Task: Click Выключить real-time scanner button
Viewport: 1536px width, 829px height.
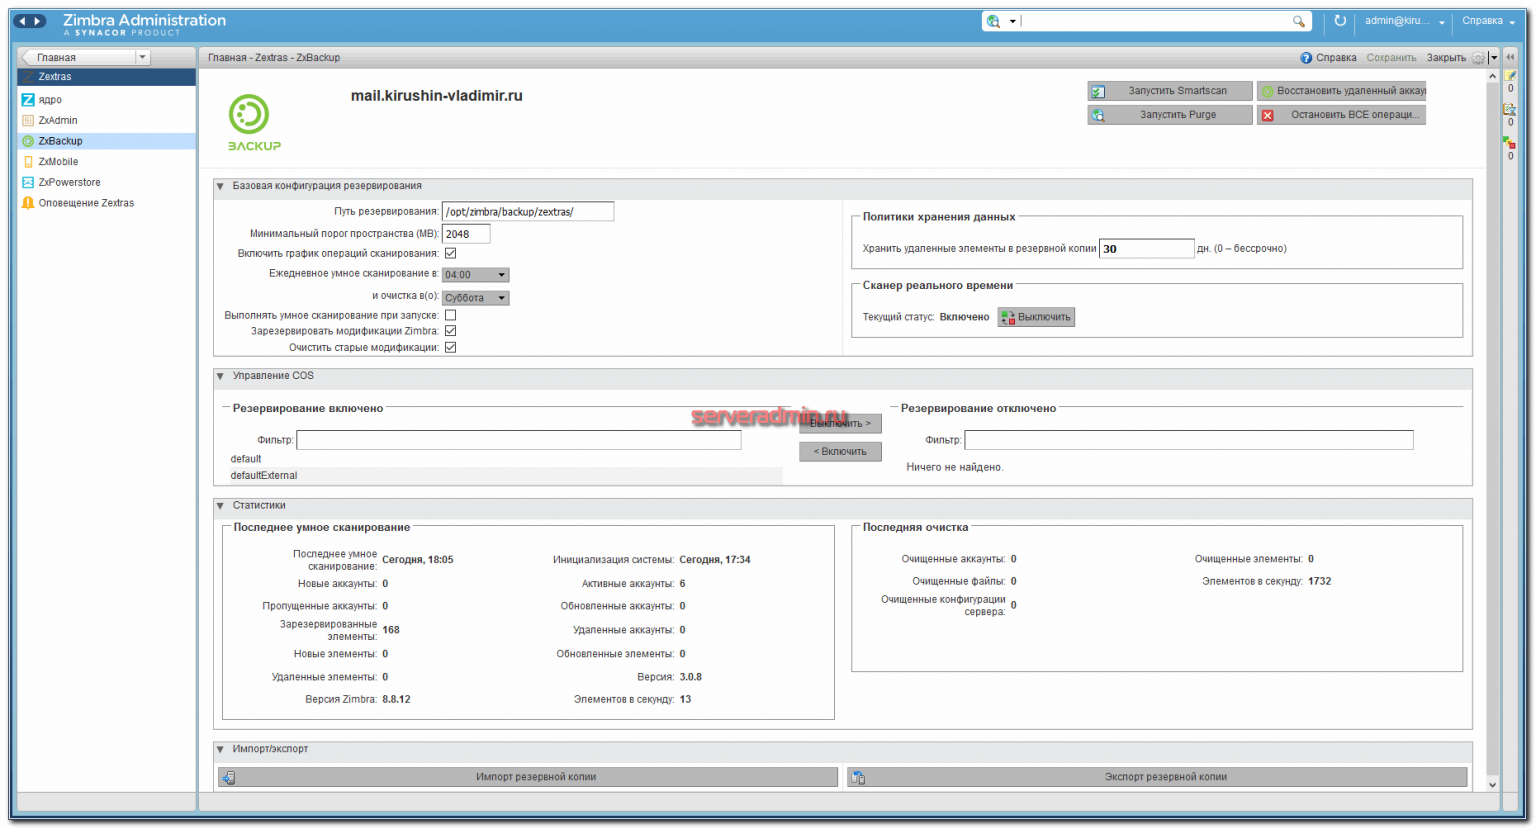Action: (1036, 317)
